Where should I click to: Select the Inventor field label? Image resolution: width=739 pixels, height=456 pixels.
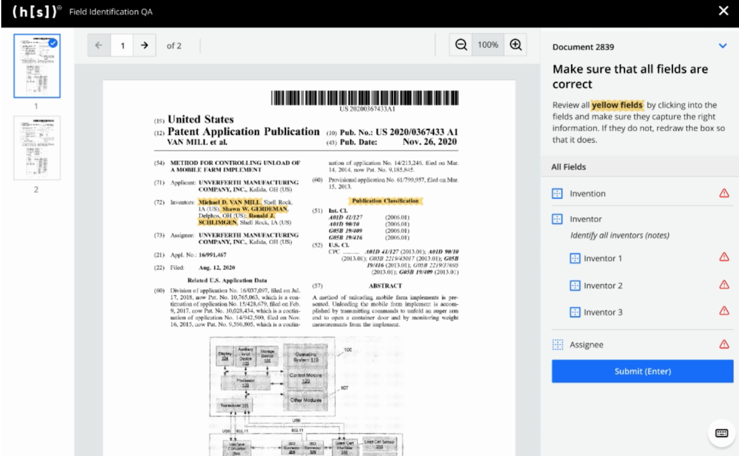point(585,219)
